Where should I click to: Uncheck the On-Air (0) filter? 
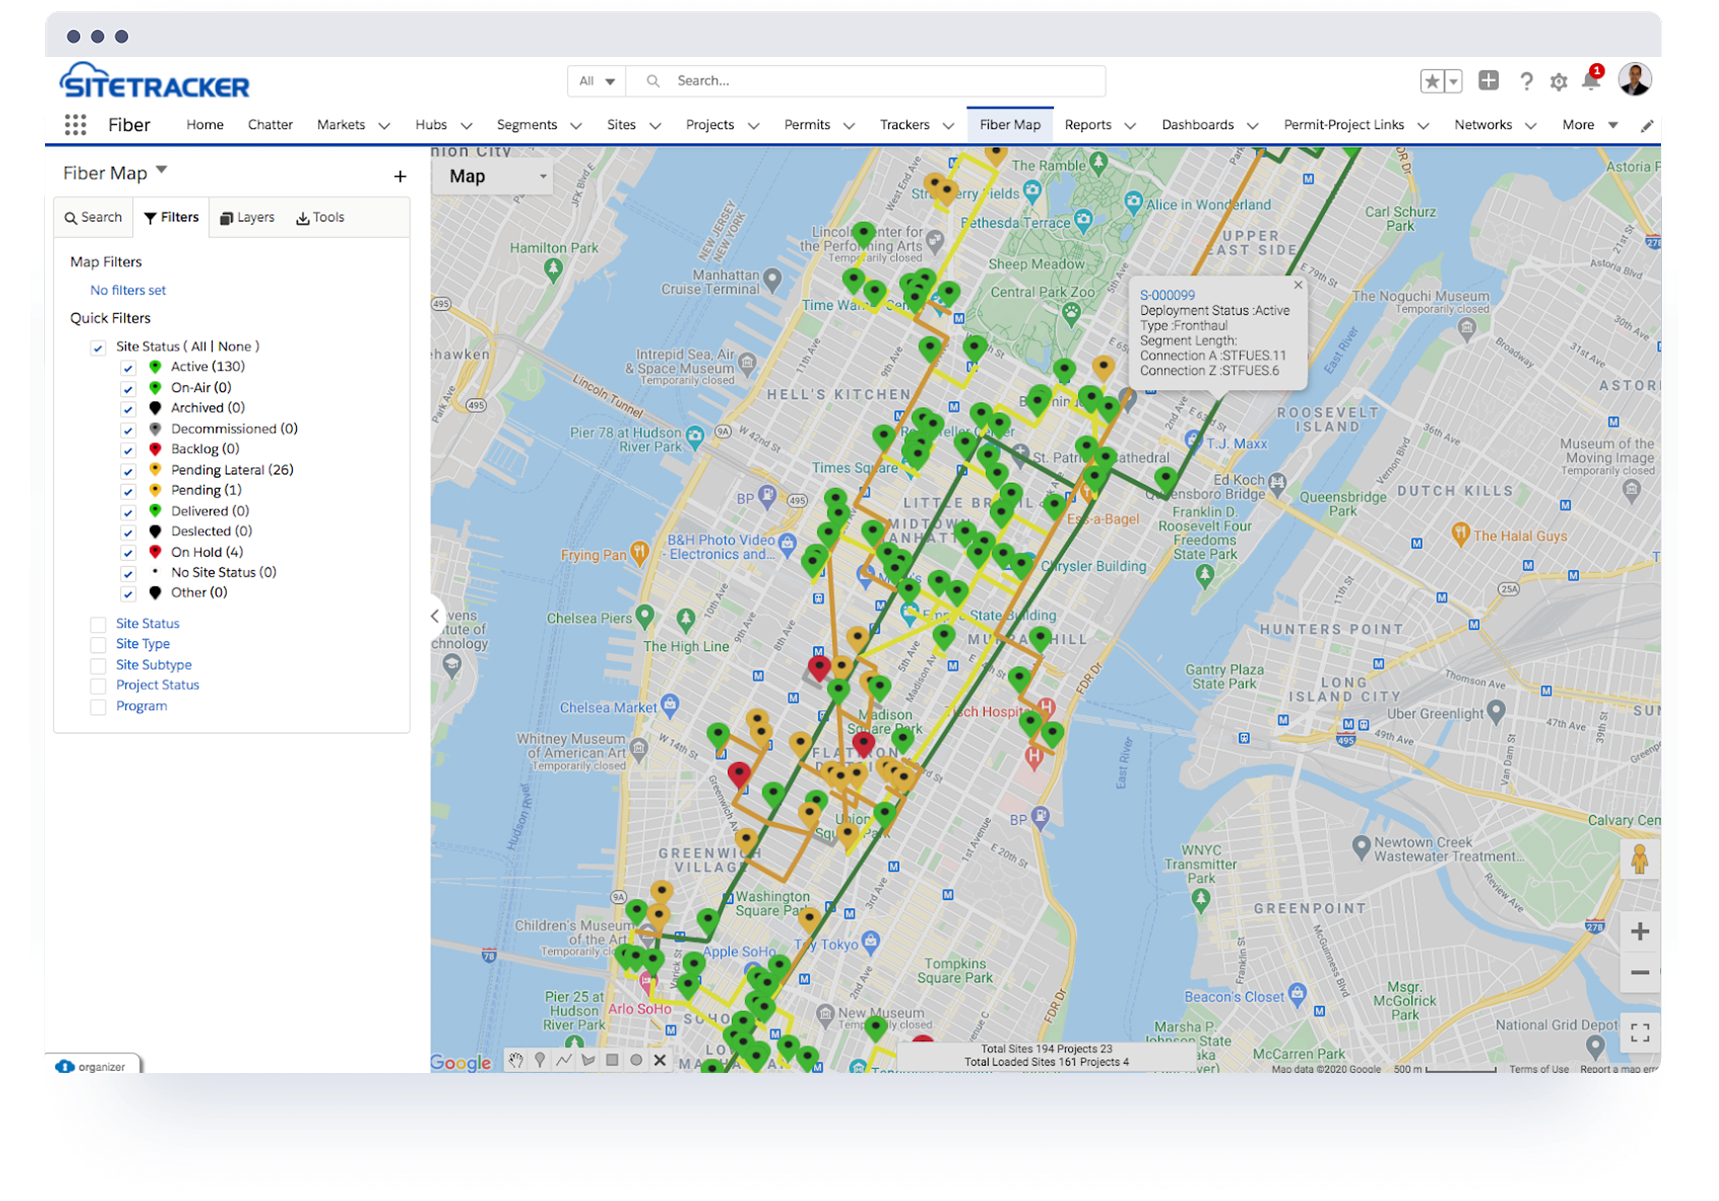(x=128, y=388)
